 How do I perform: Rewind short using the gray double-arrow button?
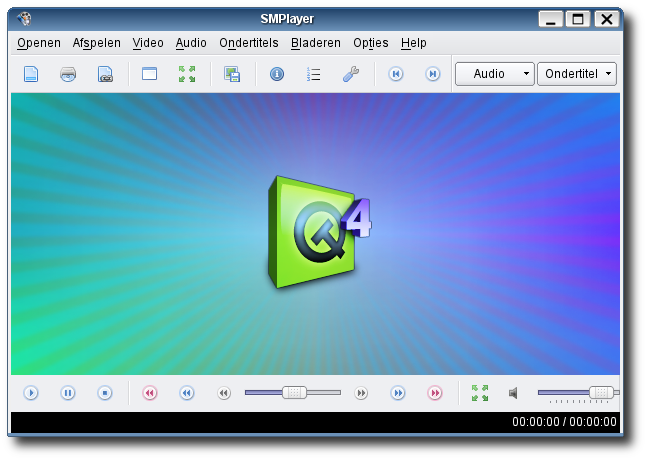coord(224,393)
